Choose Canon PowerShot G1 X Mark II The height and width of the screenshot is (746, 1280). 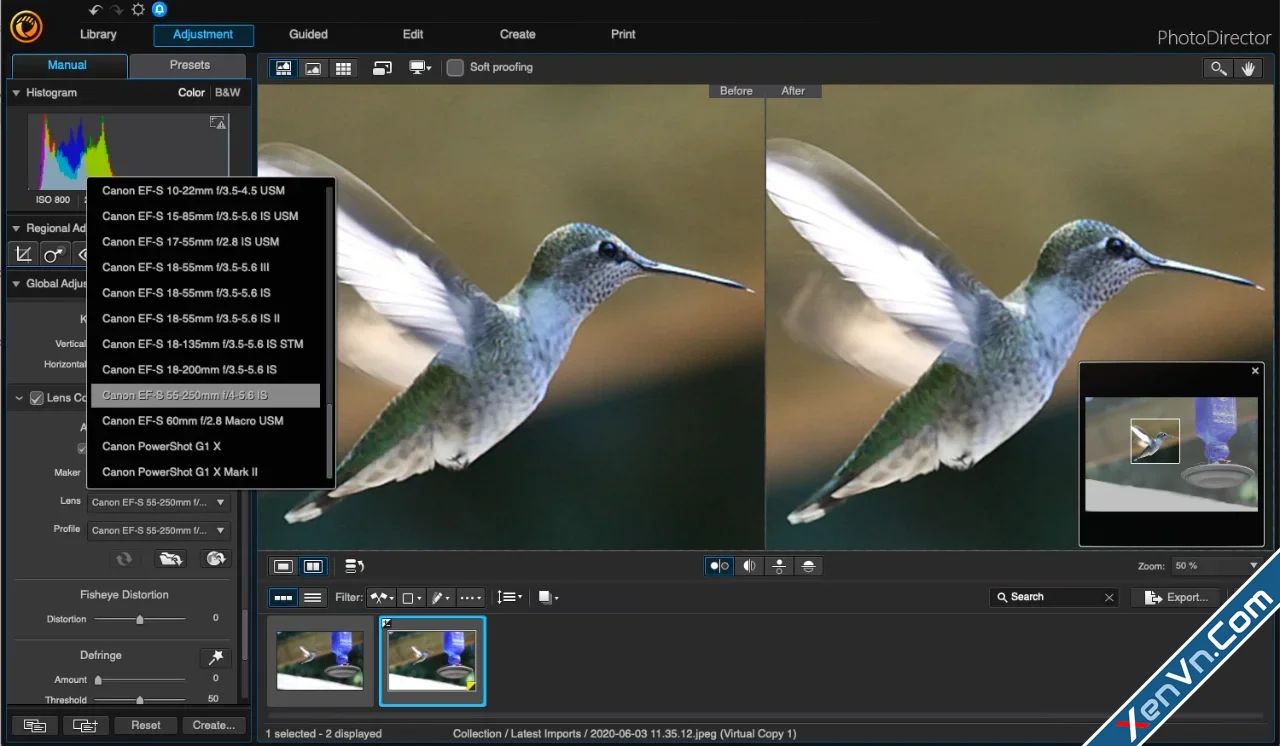click(x=205, y=472)
